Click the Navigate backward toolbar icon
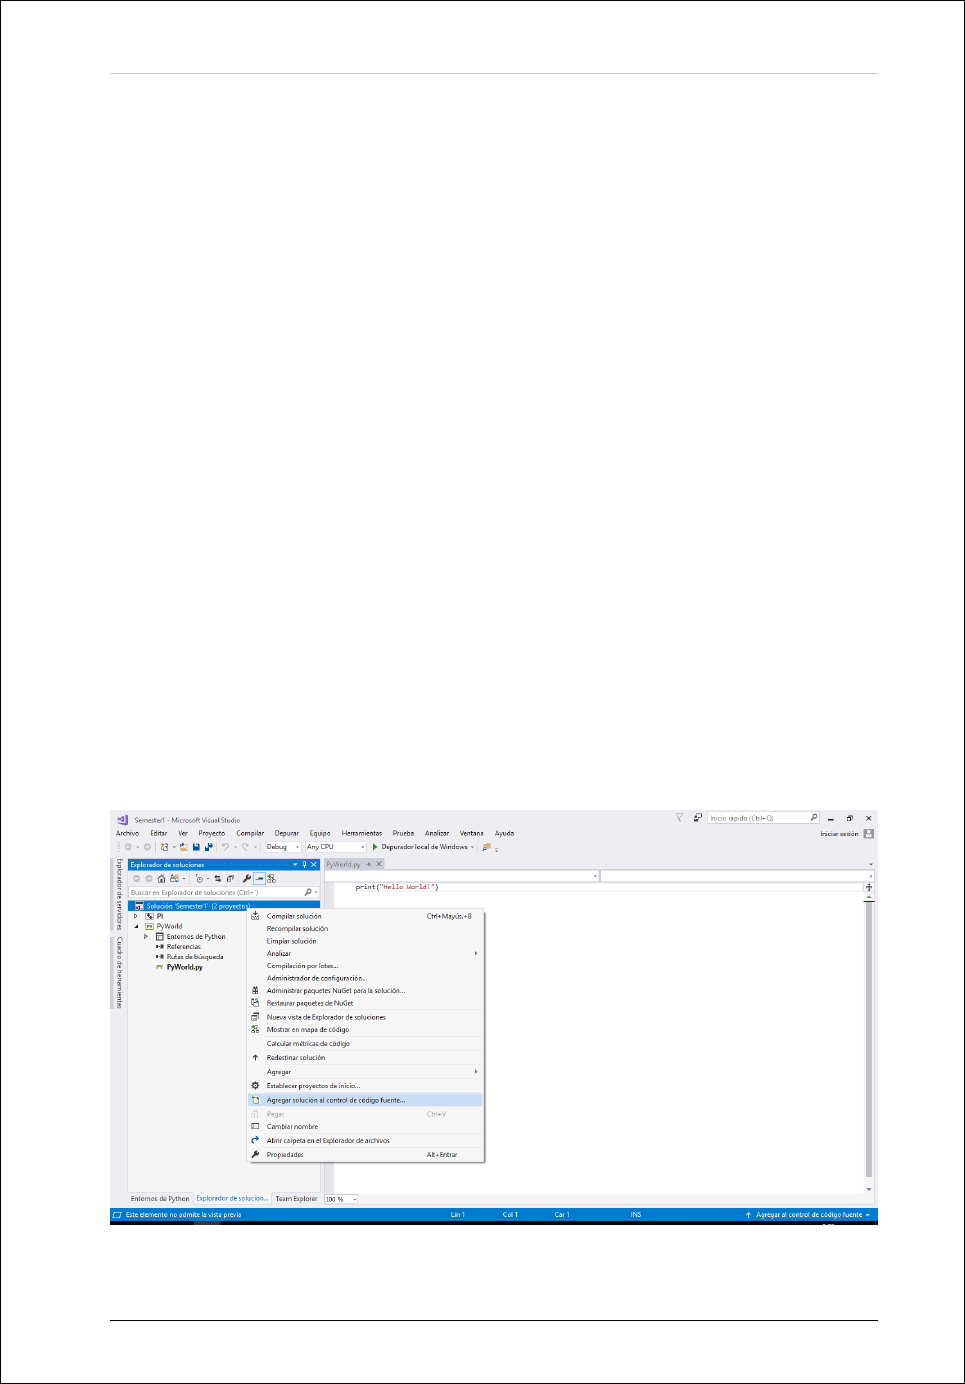Viewport: 965px width, 1384px height. 128,847
